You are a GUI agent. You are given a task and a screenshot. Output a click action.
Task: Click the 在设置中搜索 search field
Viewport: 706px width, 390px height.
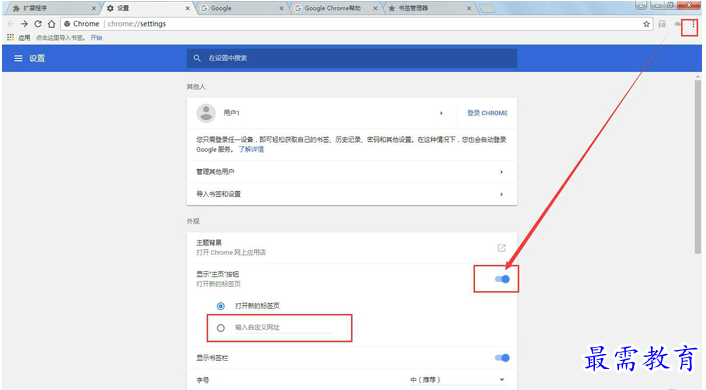(352, 58)
